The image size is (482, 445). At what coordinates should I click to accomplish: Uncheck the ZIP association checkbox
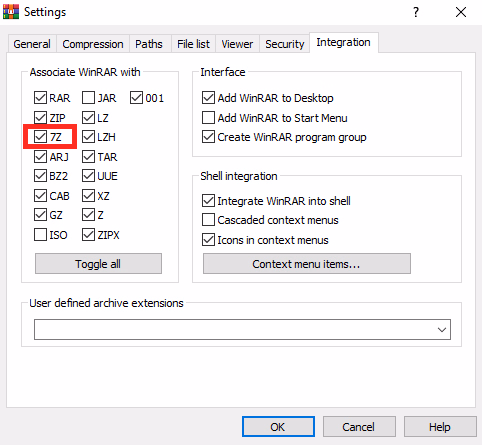tap(40, 118)
